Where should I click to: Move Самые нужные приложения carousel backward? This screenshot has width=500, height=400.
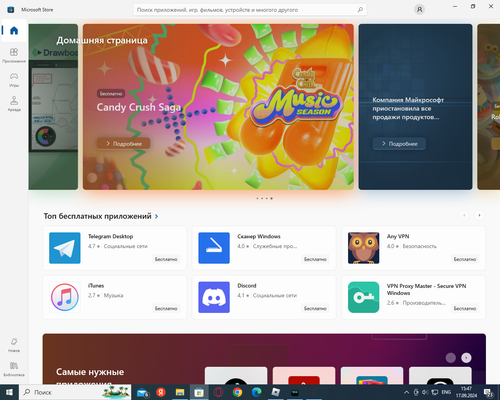451,358
